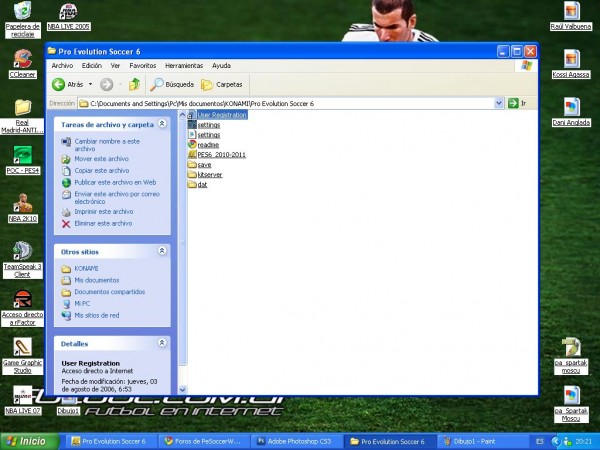Open POC - PES4 desktop shortcut

click(23, 160)
